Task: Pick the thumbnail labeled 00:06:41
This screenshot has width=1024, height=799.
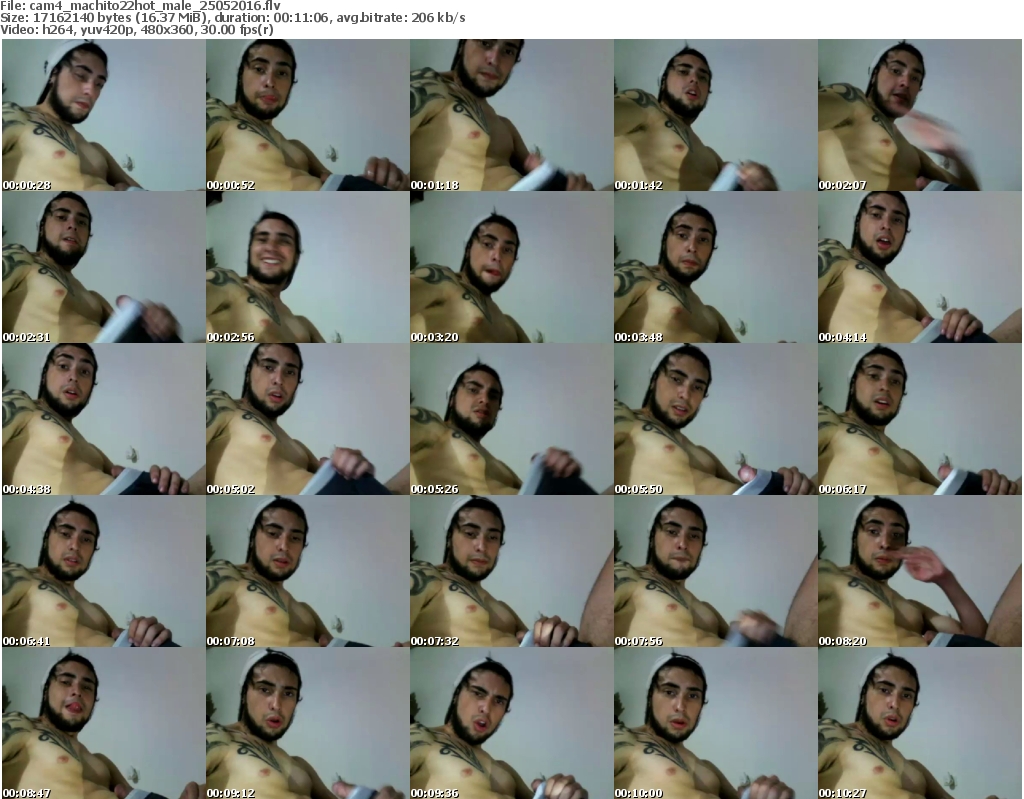Action: [104, 572]
